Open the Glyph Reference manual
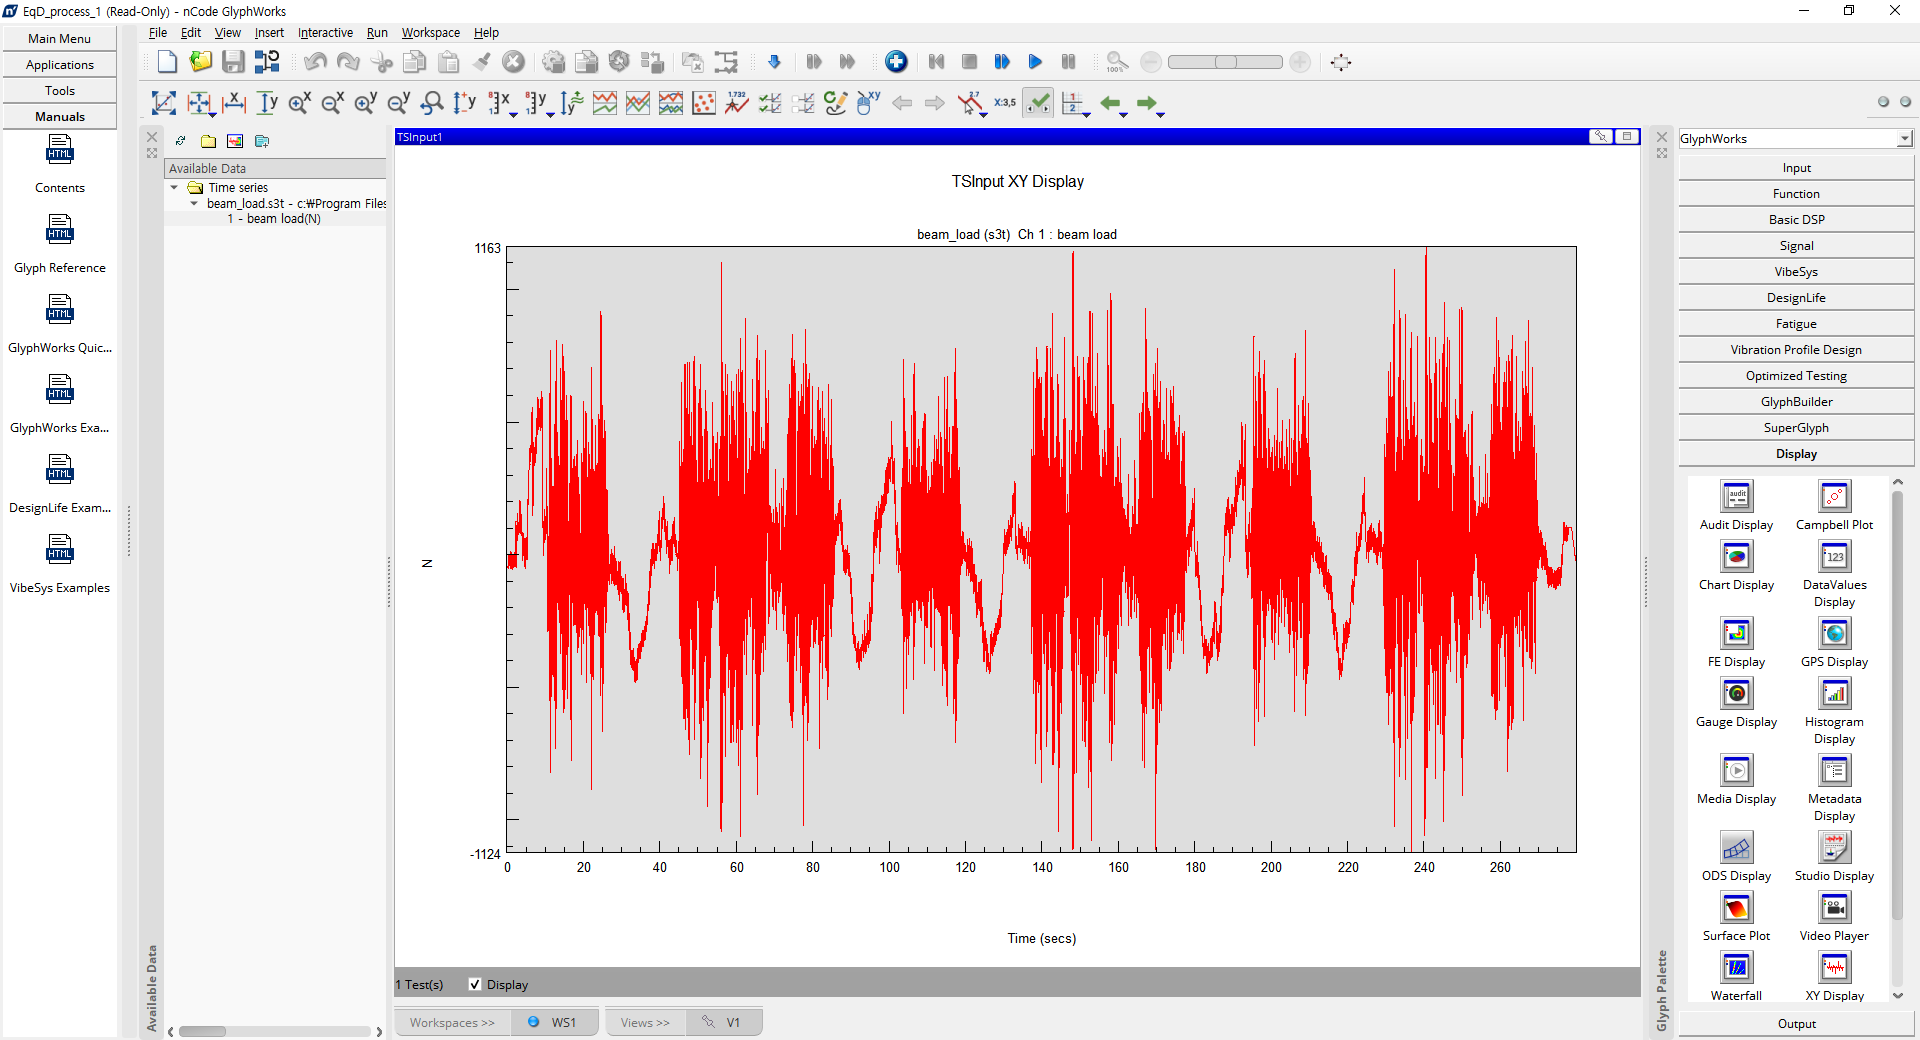Viewport: 1920px width, 1040px height. click(60, 244)
